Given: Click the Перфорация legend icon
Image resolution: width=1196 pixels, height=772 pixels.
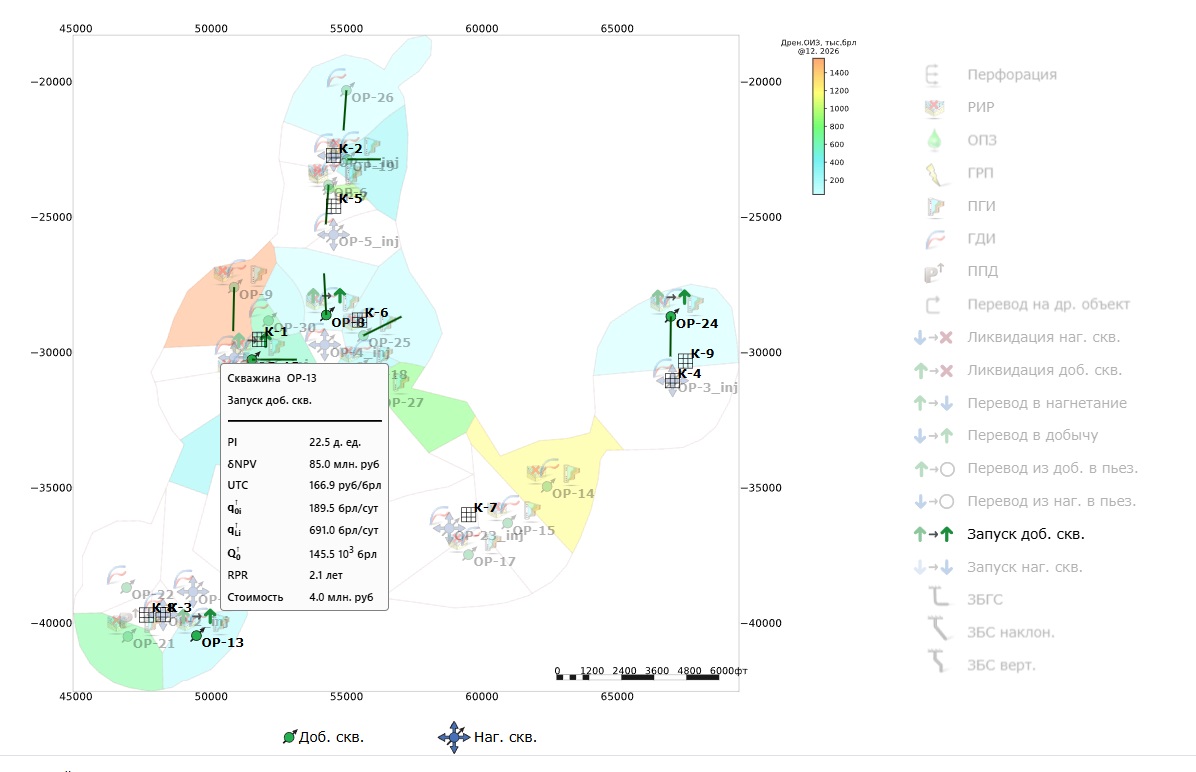Looking at the screenshot, I should coord(933,75).
